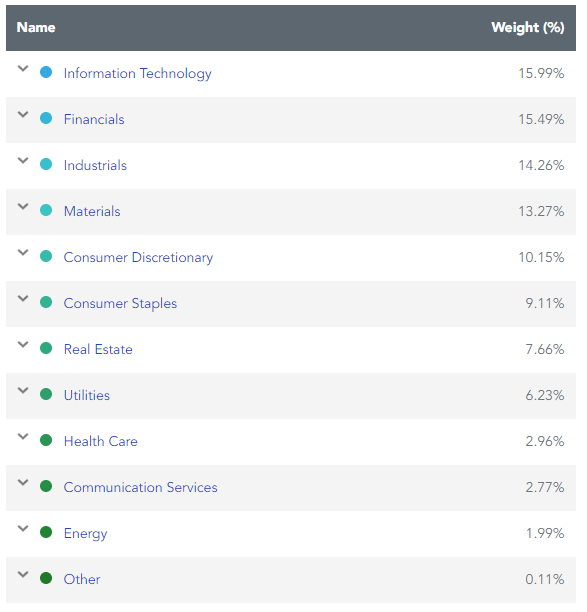Expand the Energy sector chevron

click(23, 529)
